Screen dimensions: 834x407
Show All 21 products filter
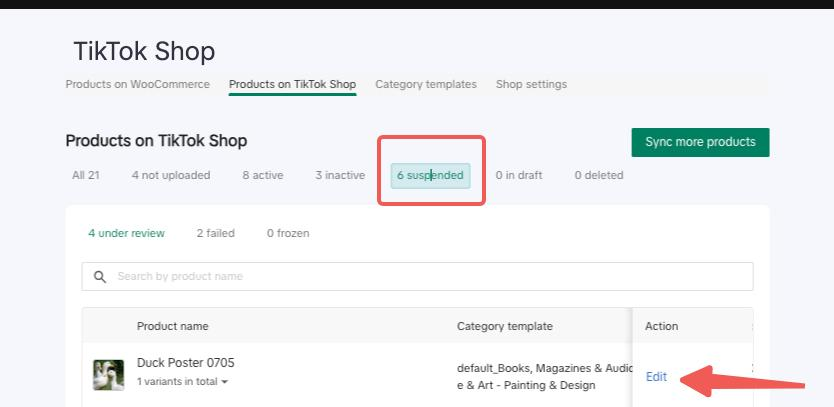point(86,175)
